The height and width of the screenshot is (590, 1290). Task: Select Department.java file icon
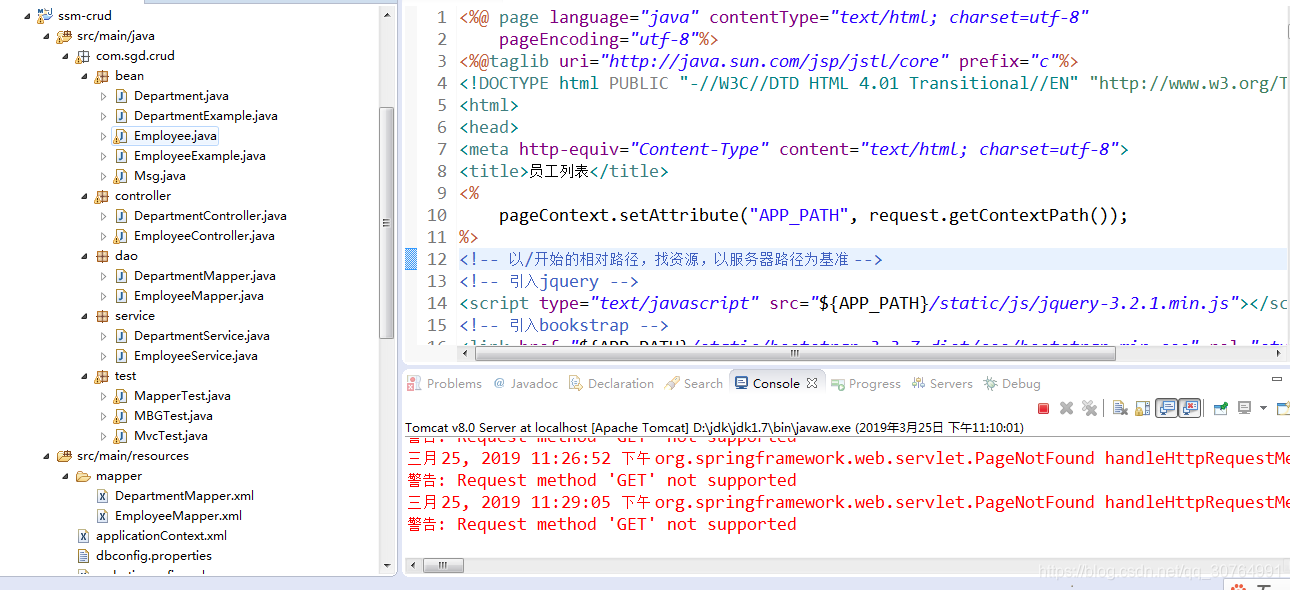pos(121,96)
